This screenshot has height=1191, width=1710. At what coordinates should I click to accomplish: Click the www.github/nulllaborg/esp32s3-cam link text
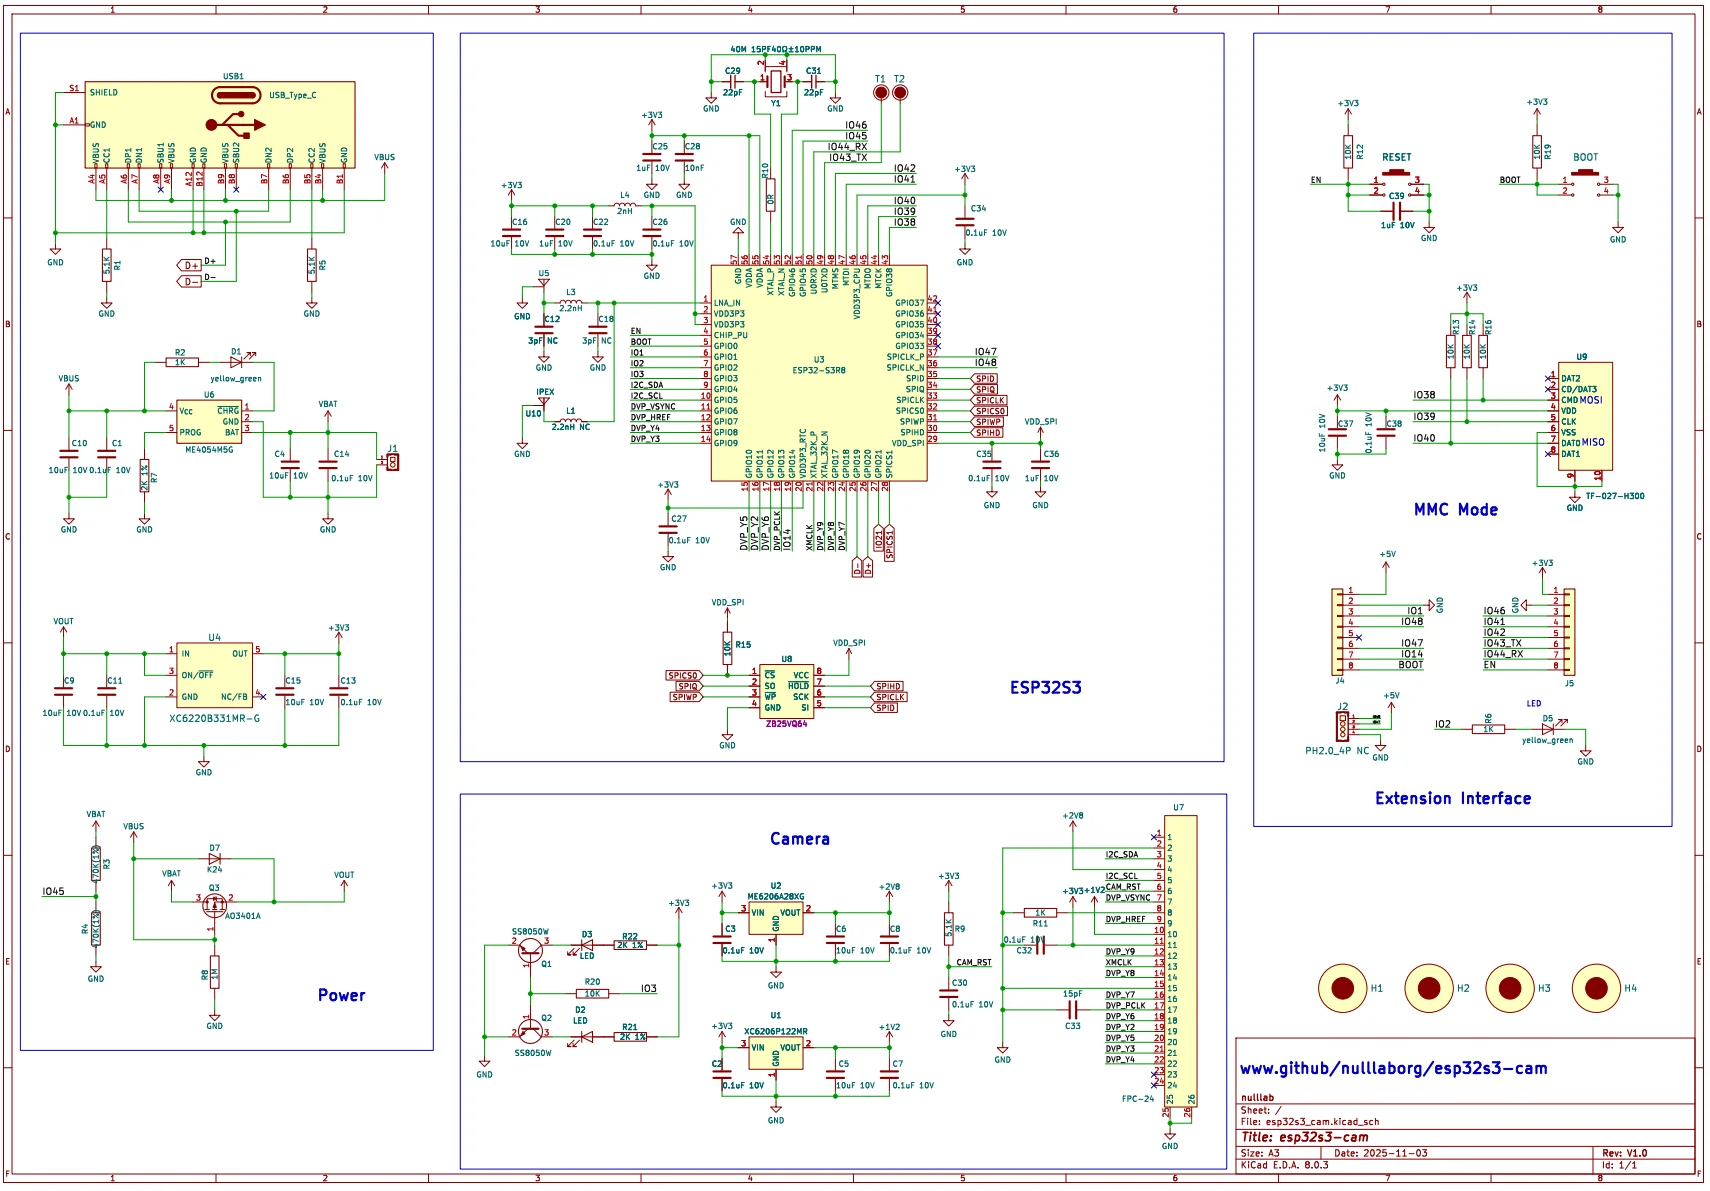coord(1393,1069)
